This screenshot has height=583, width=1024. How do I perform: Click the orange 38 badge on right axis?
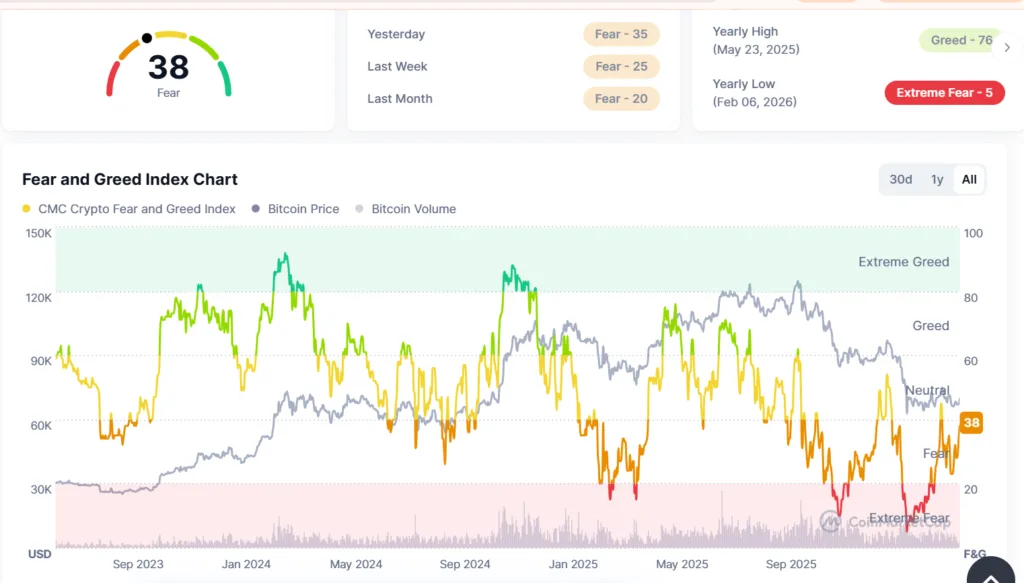click(x=970, y=422)
